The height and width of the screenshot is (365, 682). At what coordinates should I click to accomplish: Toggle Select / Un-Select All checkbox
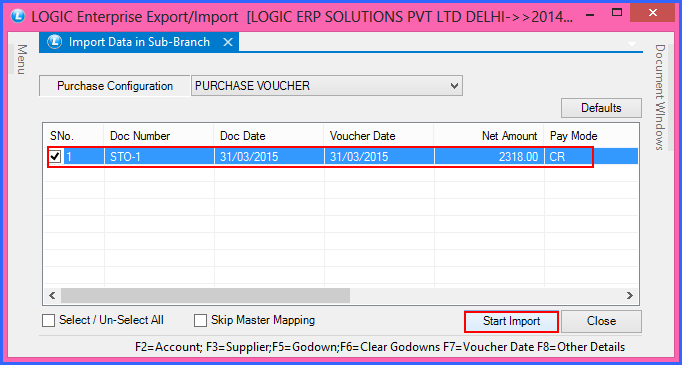(x=49, y=321)
